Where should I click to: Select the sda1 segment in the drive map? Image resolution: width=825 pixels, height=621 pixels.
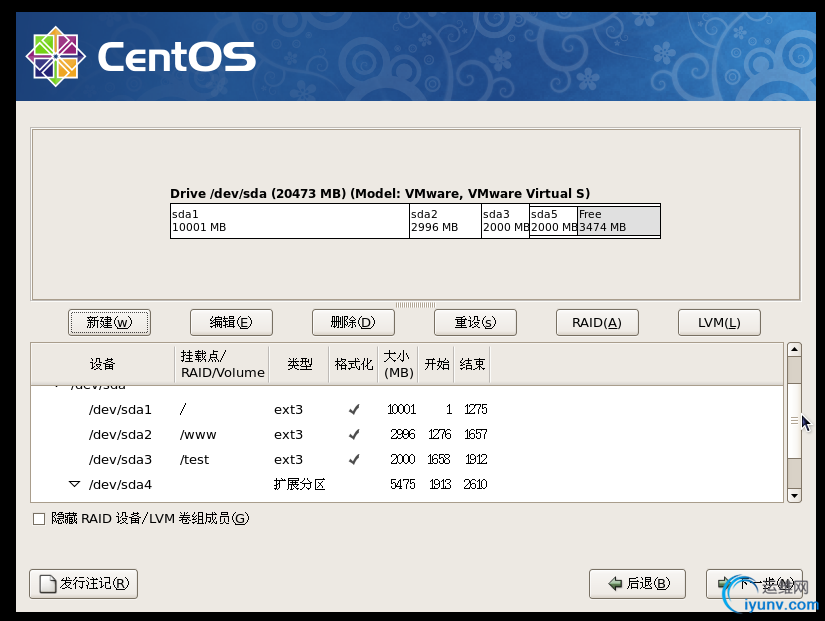[x=289, y=221]
